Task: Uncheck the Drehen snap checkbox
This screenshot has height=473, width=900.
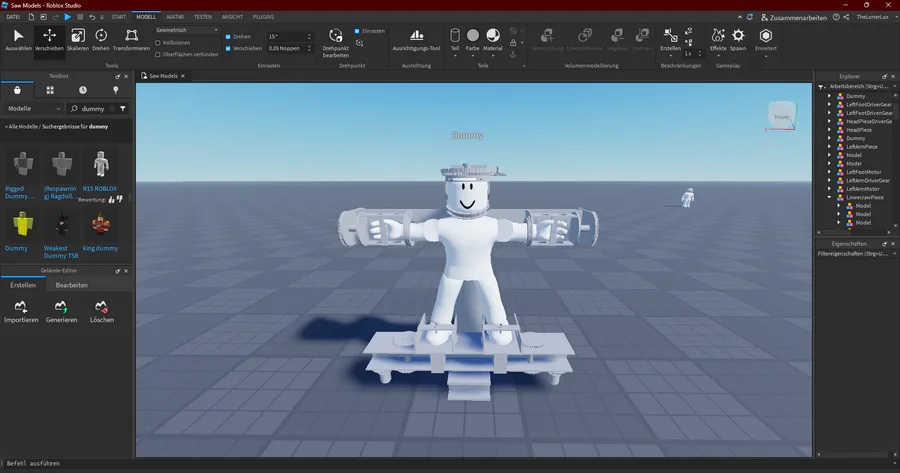Action: click(228, 36)
